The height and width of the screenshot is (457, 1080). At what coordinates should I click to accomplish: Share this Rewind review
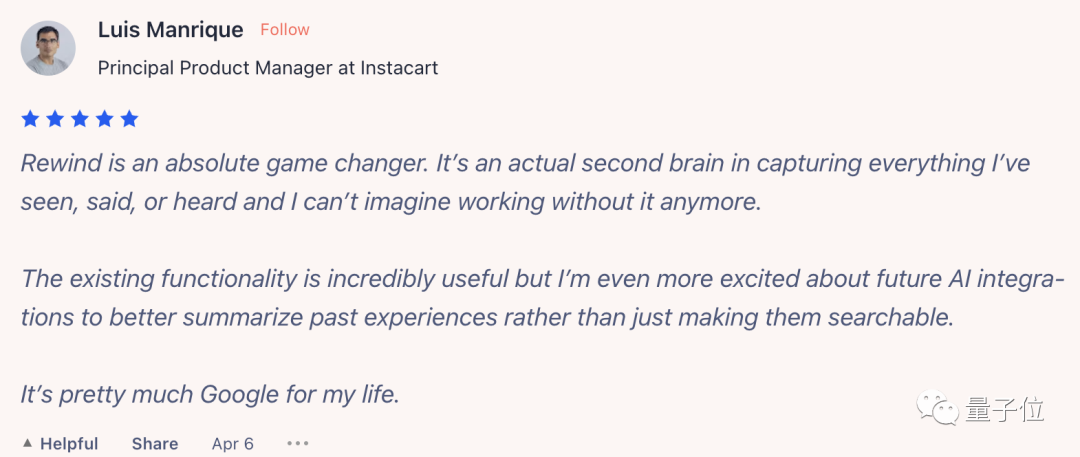154,443
